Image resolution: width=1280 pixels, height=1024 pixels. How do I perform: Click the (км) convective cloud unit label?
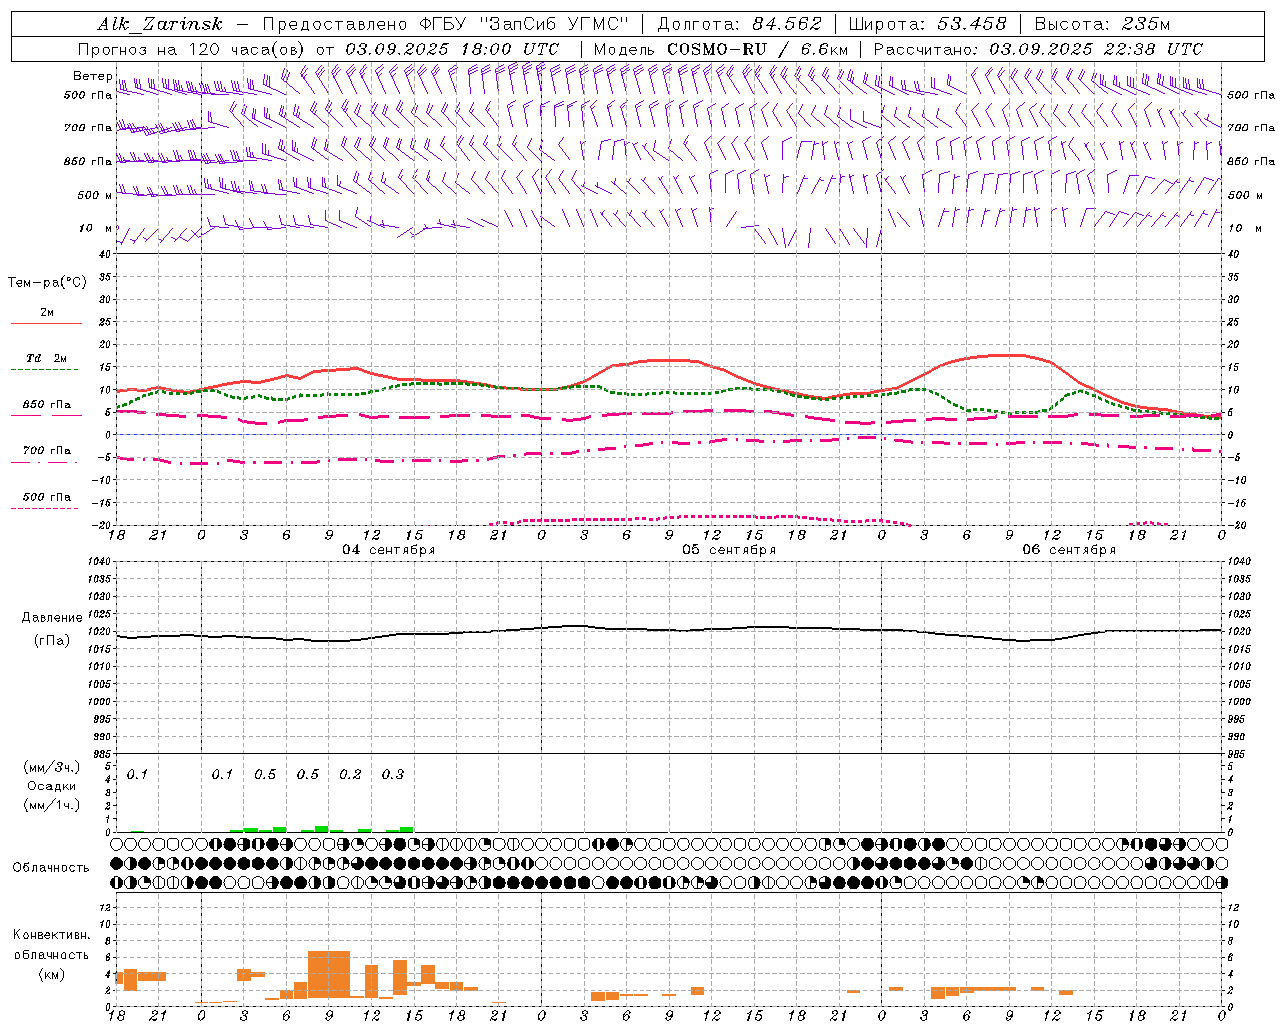point(51,974)
